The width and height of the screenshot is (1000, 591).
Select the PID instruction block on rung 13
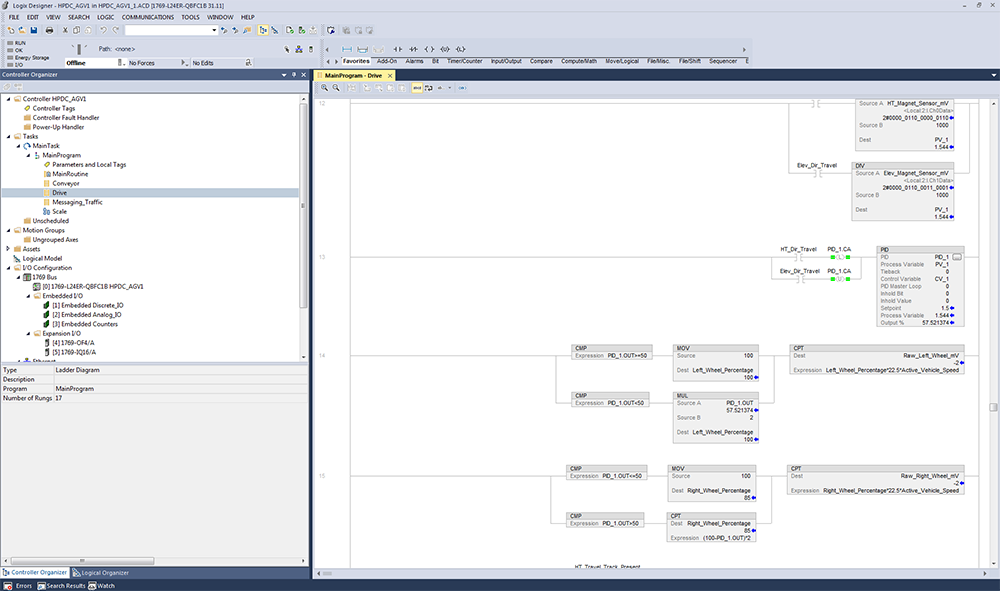(920, 286)
